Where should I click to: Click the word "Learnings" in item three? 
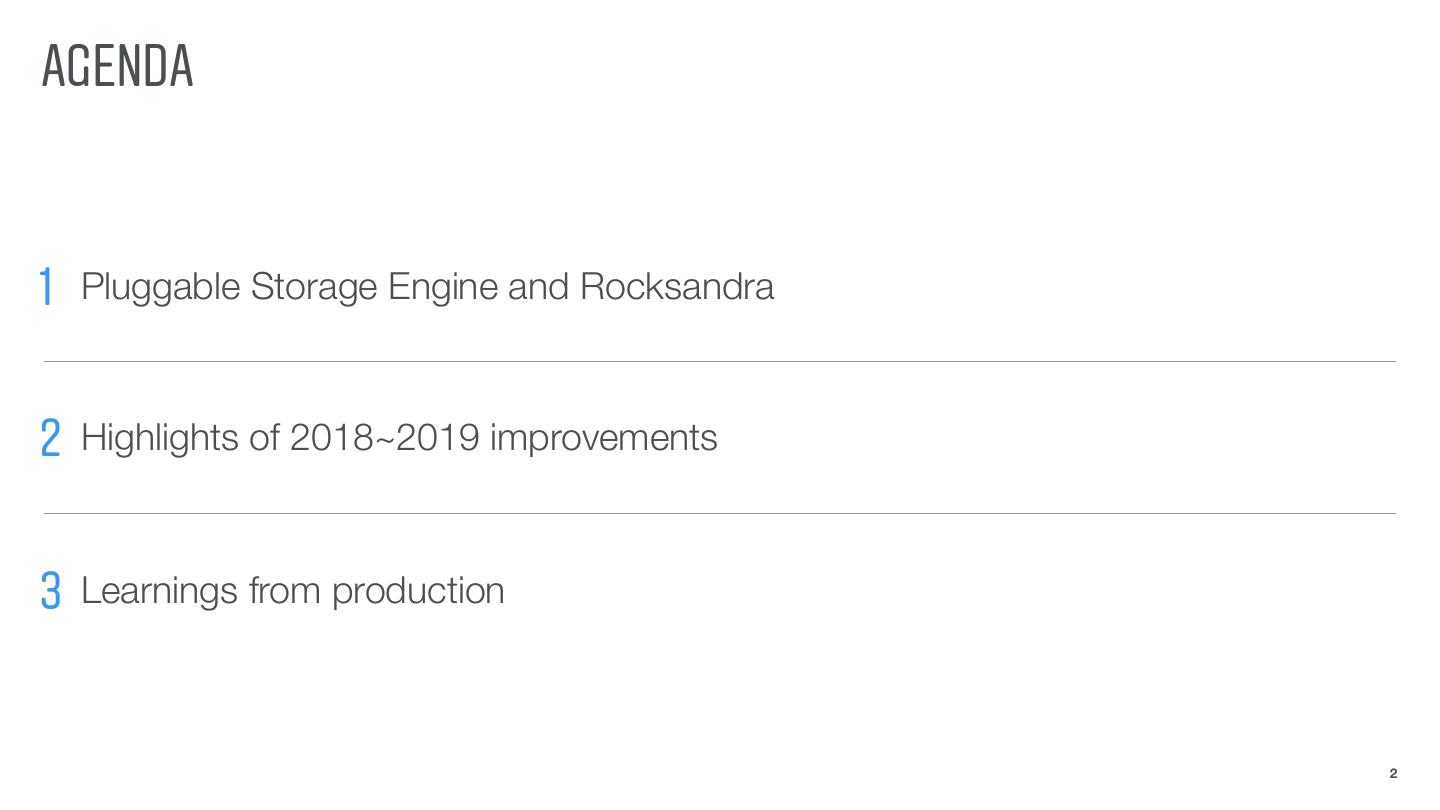coord(159,591)
